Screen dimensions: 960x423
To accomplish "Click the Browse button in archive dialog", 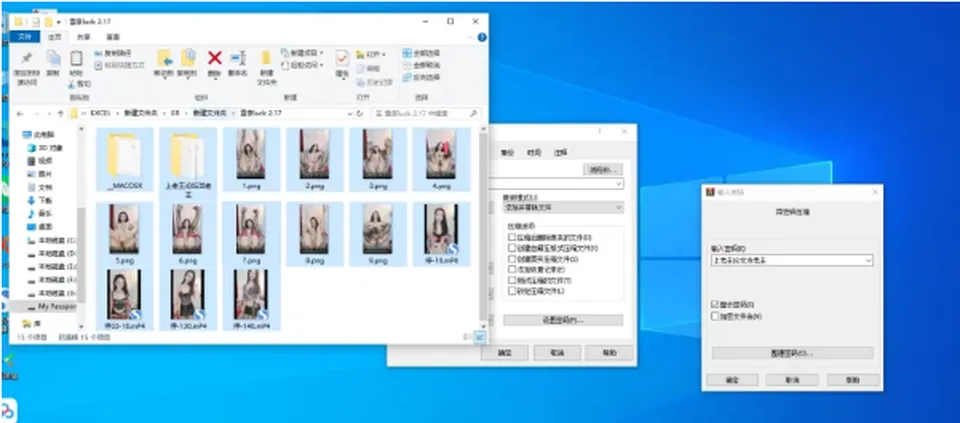I will coord(603,169).
